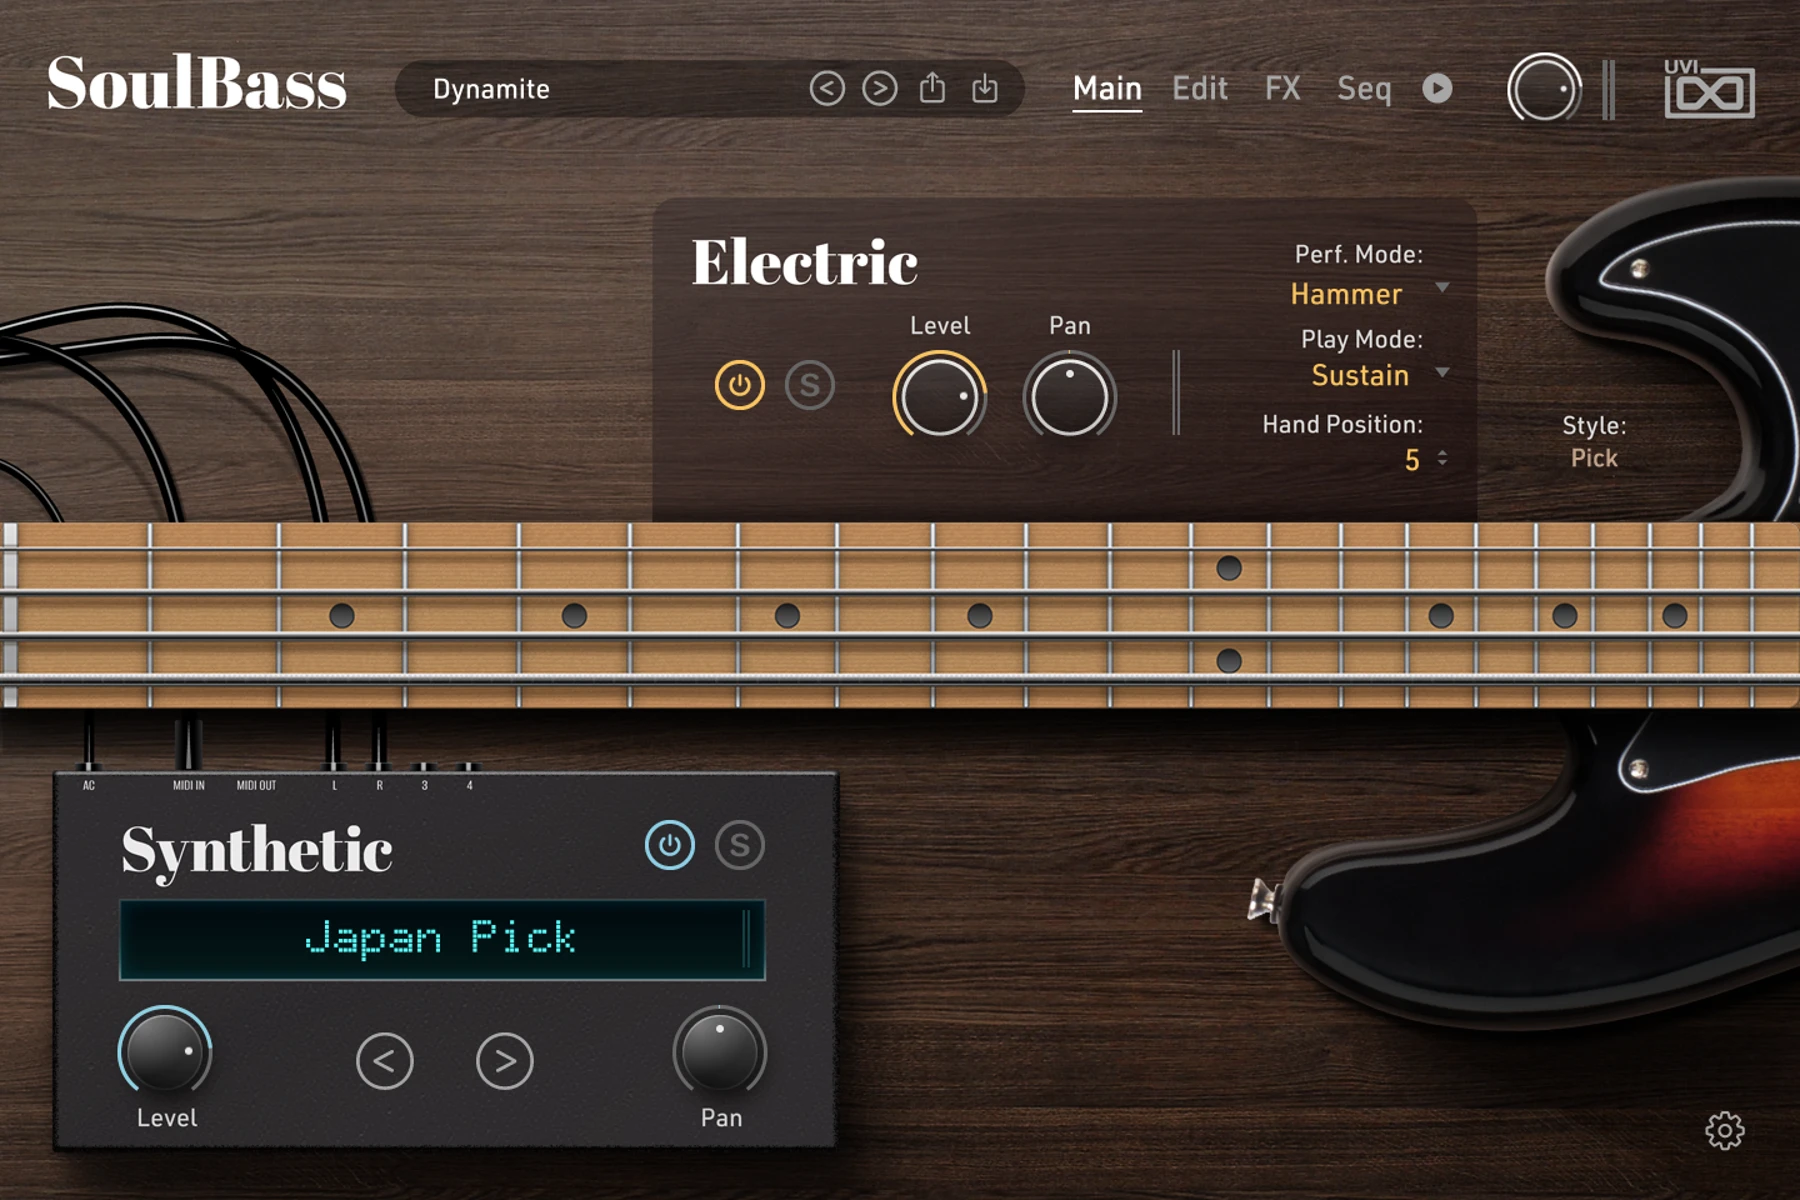Select next Synthetic sound arrow
The image size is (1800, 1200).
point(505,1060)
